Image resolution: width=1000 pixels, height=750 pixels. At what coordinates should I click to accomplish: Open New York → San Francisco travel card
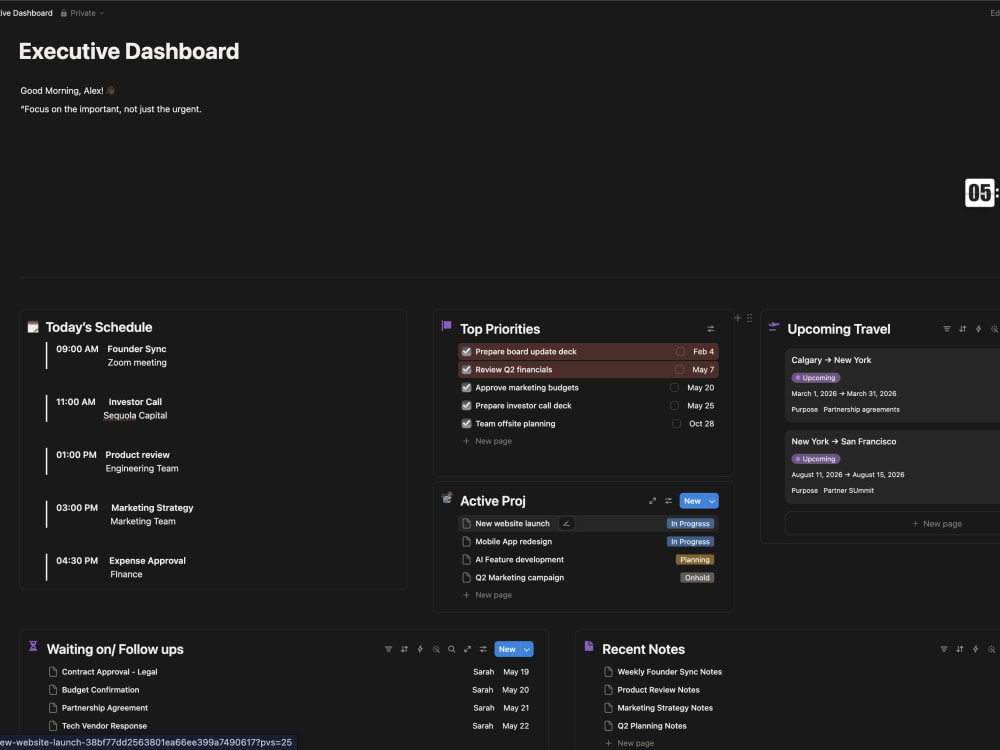tap(893, 466)
